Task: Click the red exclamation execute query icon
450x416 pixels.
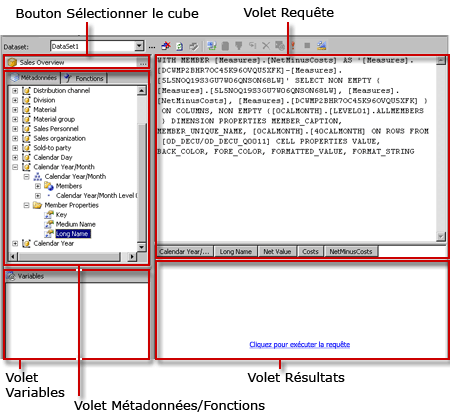Action: 293,45
